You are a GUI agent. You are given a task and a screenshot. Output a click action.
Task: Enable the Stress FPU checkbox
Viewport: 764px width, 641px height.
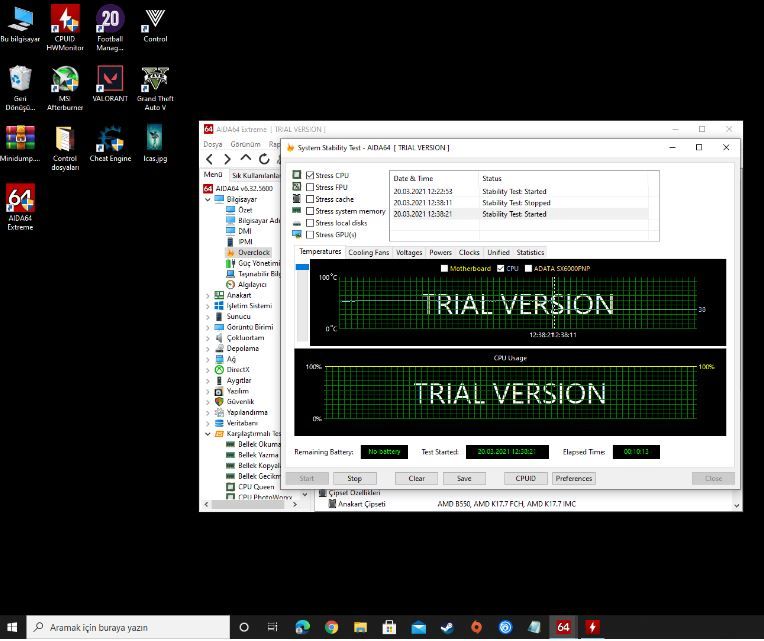pos(310,187)
